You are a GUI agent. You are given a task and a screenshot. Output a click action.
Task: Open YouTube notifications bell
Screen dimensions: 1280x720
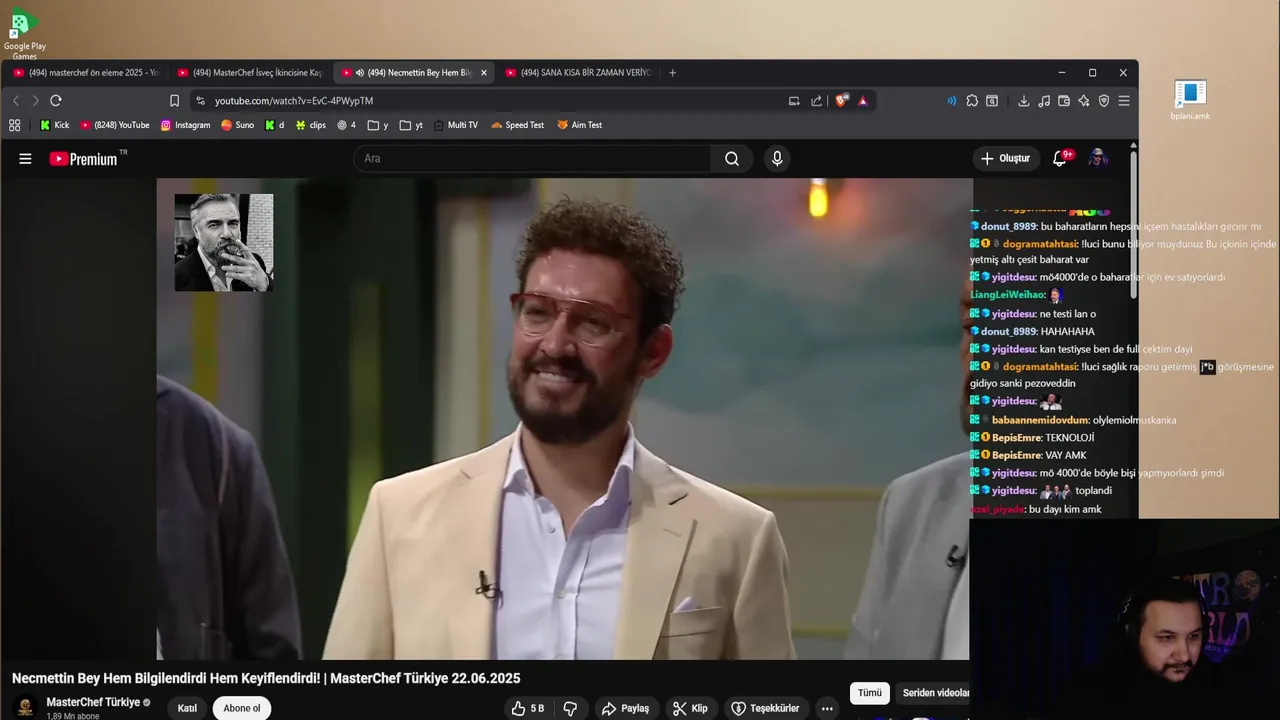click(x=1060, y=158)
